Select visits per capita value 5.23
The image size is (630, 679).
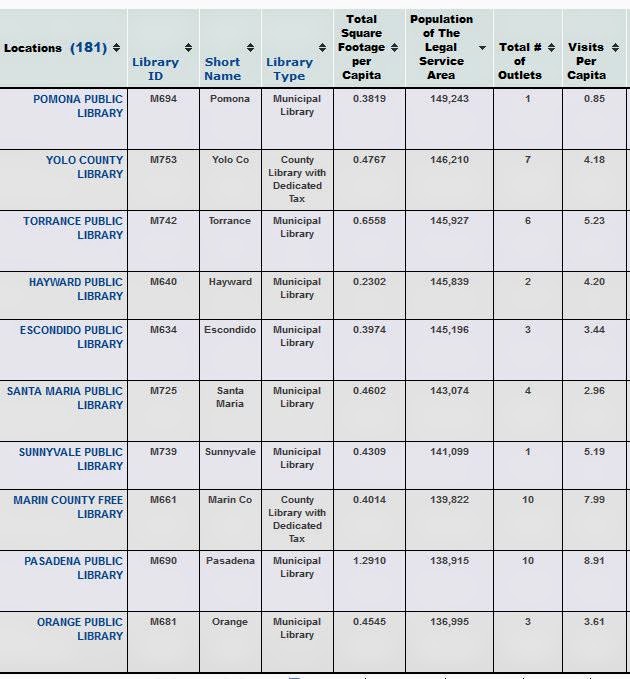click(594, 221)
